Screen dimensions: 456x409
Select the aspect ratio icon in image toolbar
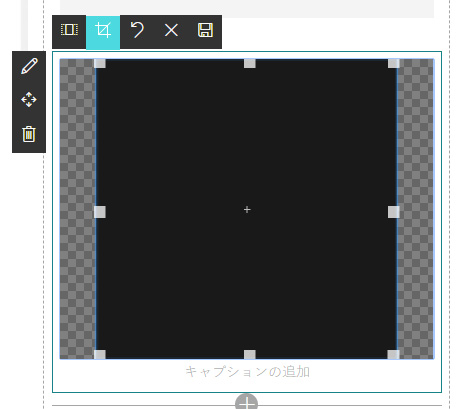tap(69, 30)
